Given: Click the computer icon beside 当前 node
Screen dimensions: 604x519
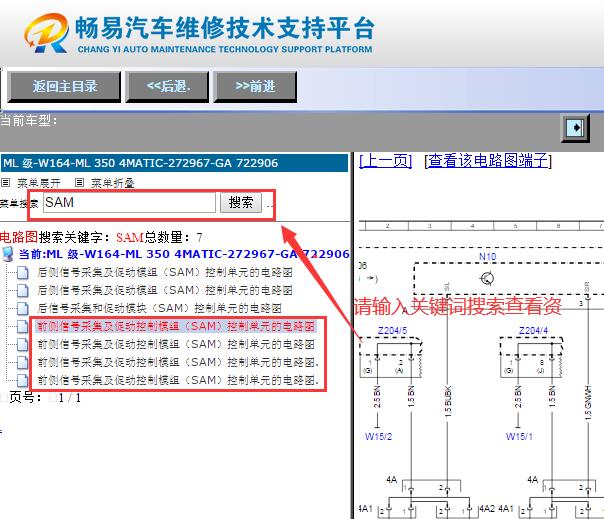Looking at the screenshot, I should (x=7, y=254).
